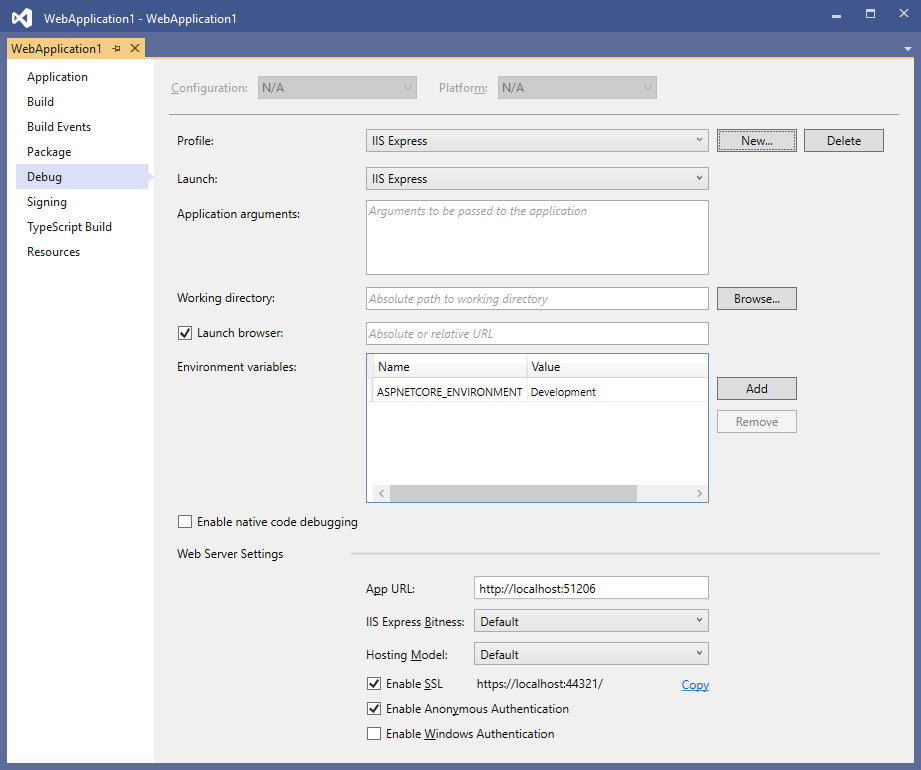Click right scroll arrow in environment variables grid
Viewport: 921px width, 770px height.
pyautogui.click(x=700, y=493)
